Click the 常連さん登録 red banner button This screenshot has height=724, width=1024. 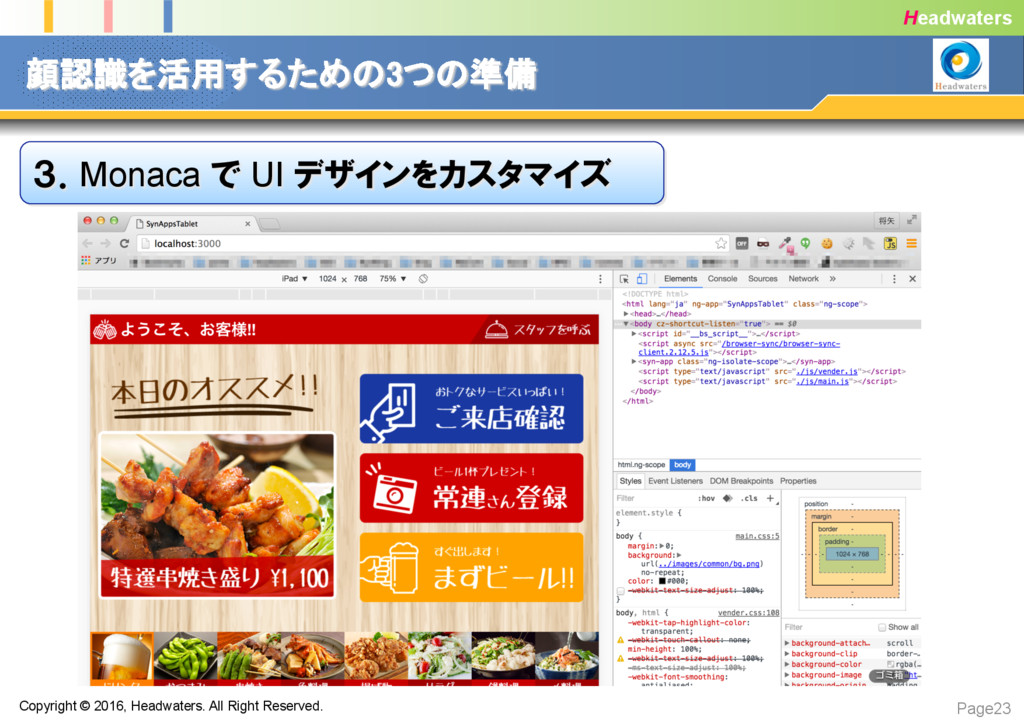pyautogui.click(x=471, y=488)
